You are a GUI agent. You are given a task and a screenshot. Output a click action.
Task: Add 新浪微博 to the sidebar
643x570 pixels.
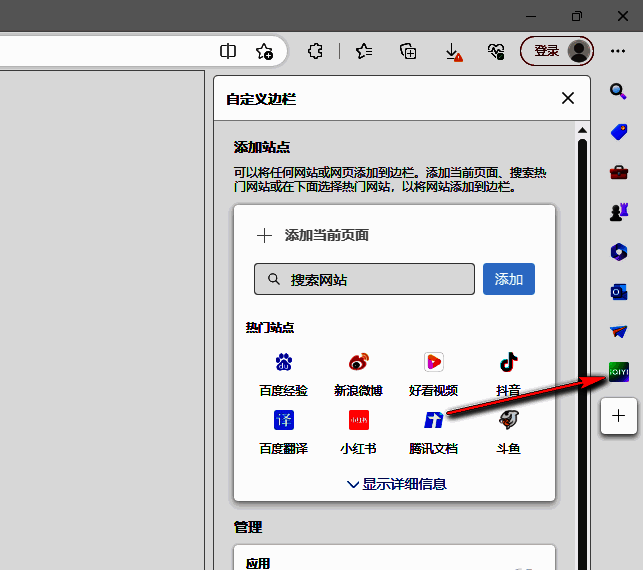(x=358, y=372)
